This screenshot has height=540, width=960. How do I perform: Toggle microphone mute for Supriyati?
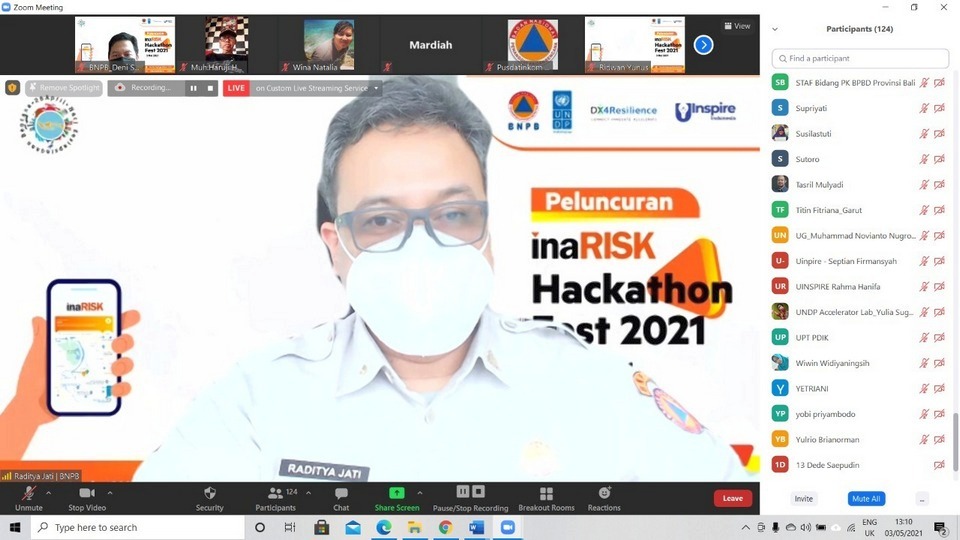point(924,108)
